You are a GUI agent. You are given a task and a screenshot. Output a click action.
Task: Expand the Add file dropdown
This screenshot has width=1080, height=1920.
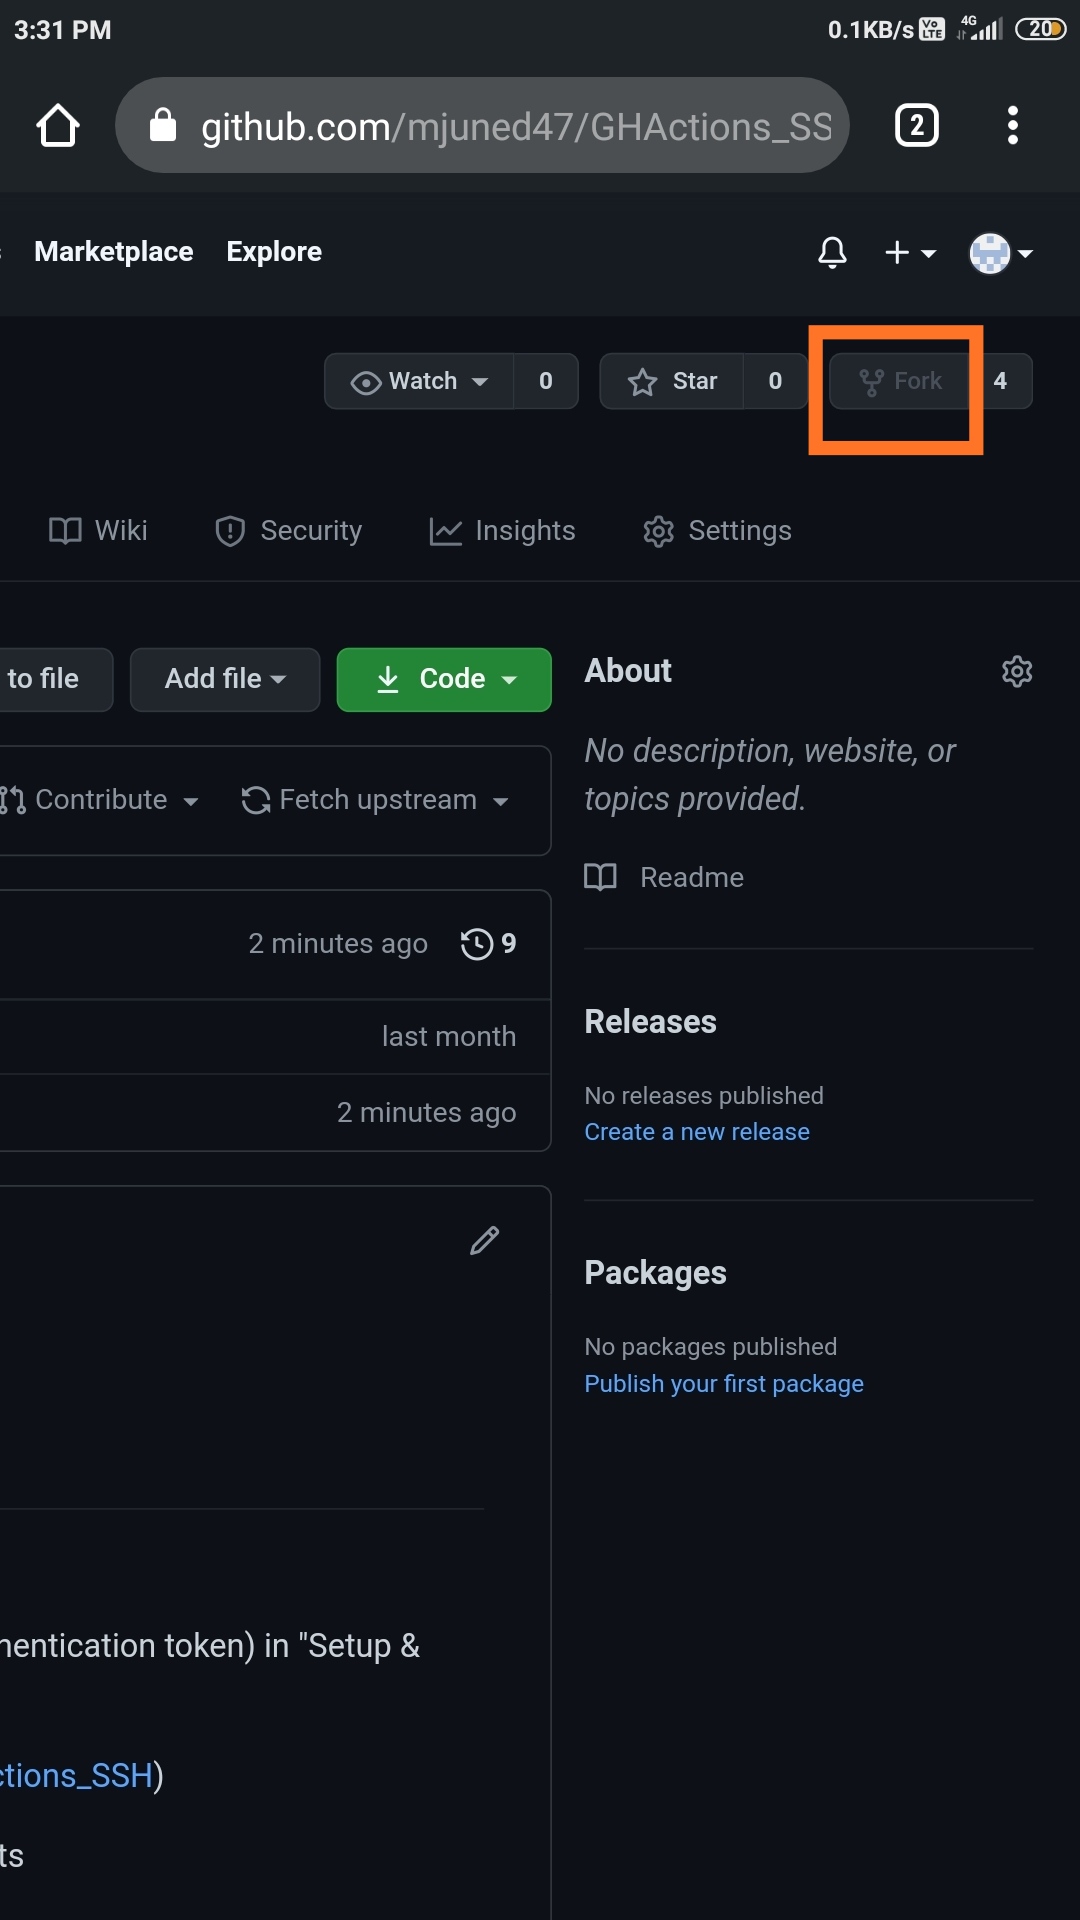point(225,679)
